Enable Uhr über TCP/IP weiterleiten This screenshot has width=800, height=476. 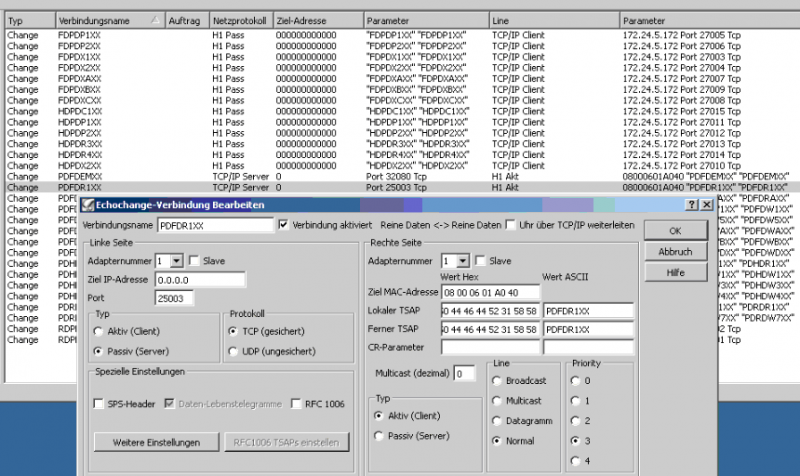pos(512,225)
